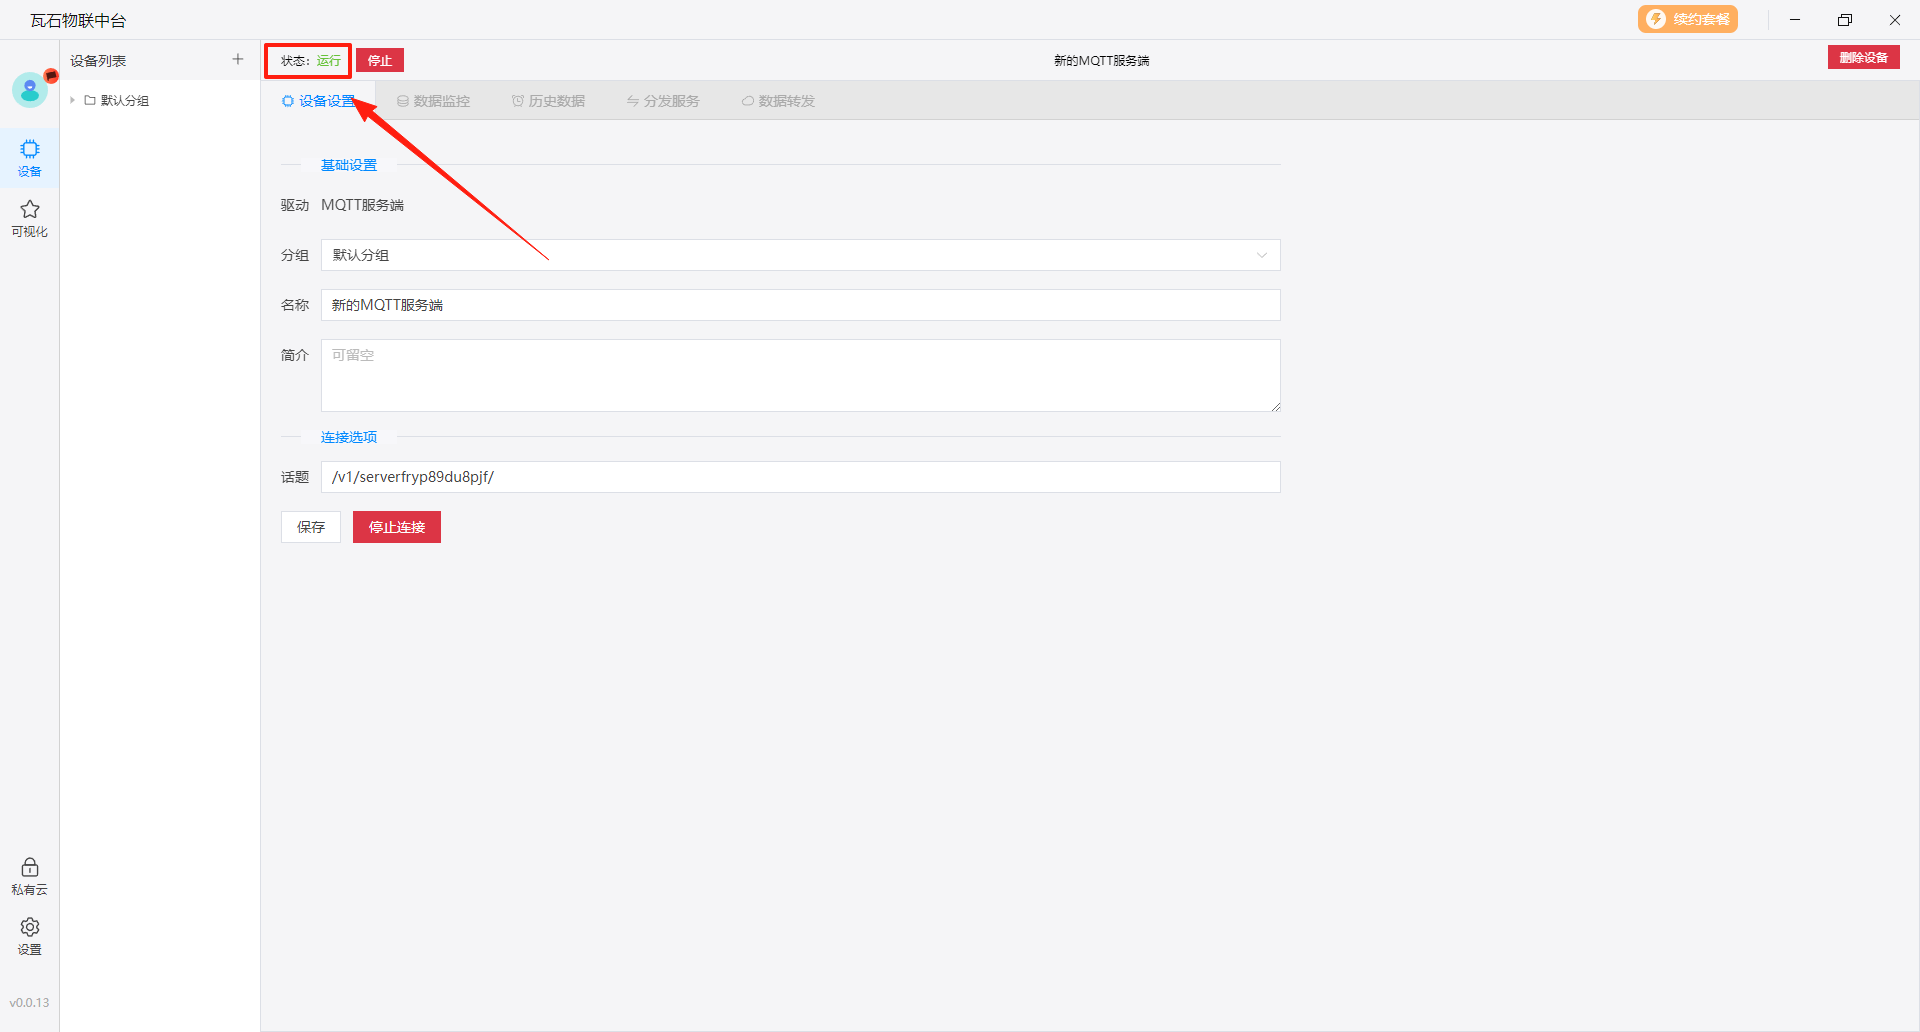Open the 数据转发 tab
This screenshot has width=1920, height=1032.
pos(778,101)
